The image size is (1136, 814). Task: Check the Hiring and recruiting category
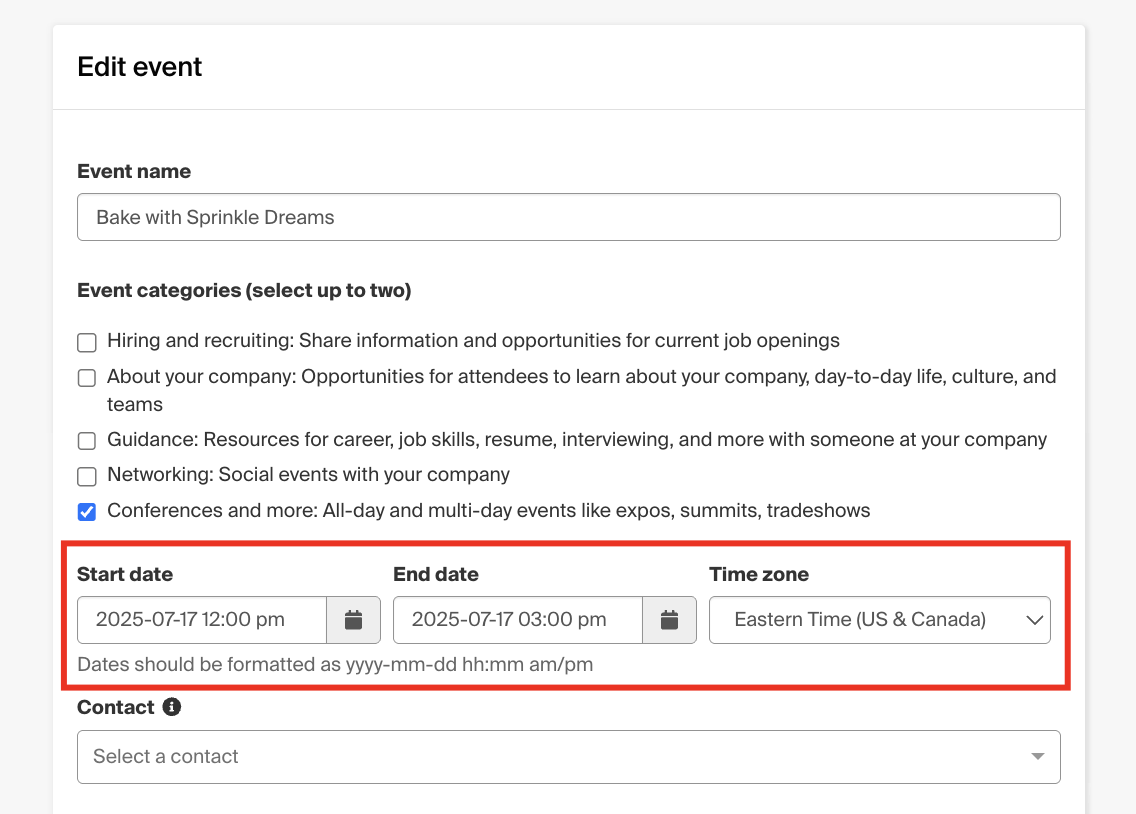click(x=86, y=342)
